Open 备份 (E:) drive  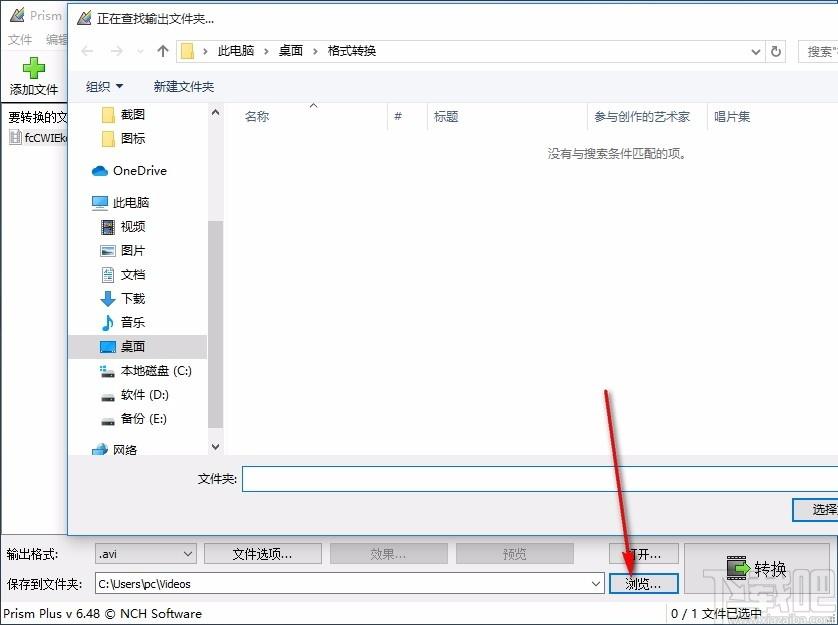tap(134, 419)
